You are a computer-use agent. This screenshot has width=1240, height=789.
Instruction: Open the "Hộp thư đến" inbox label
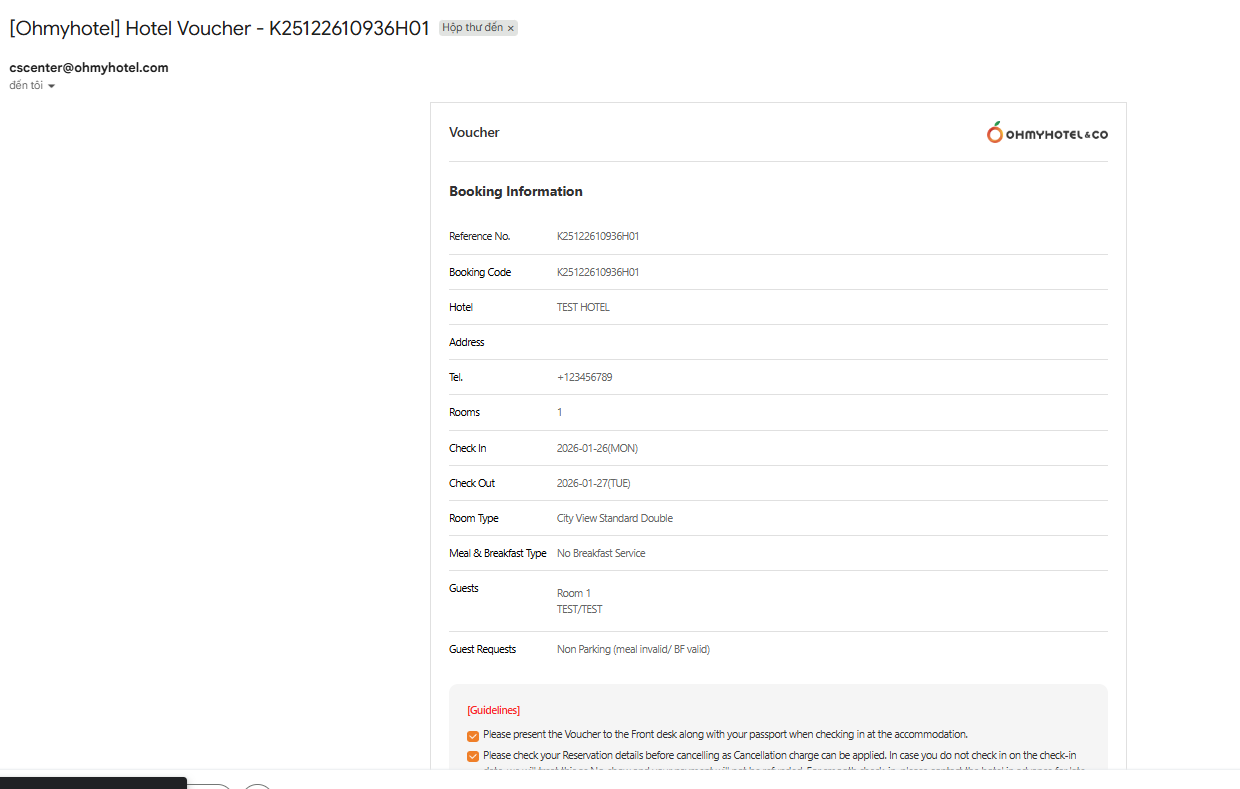click(472, 28)
